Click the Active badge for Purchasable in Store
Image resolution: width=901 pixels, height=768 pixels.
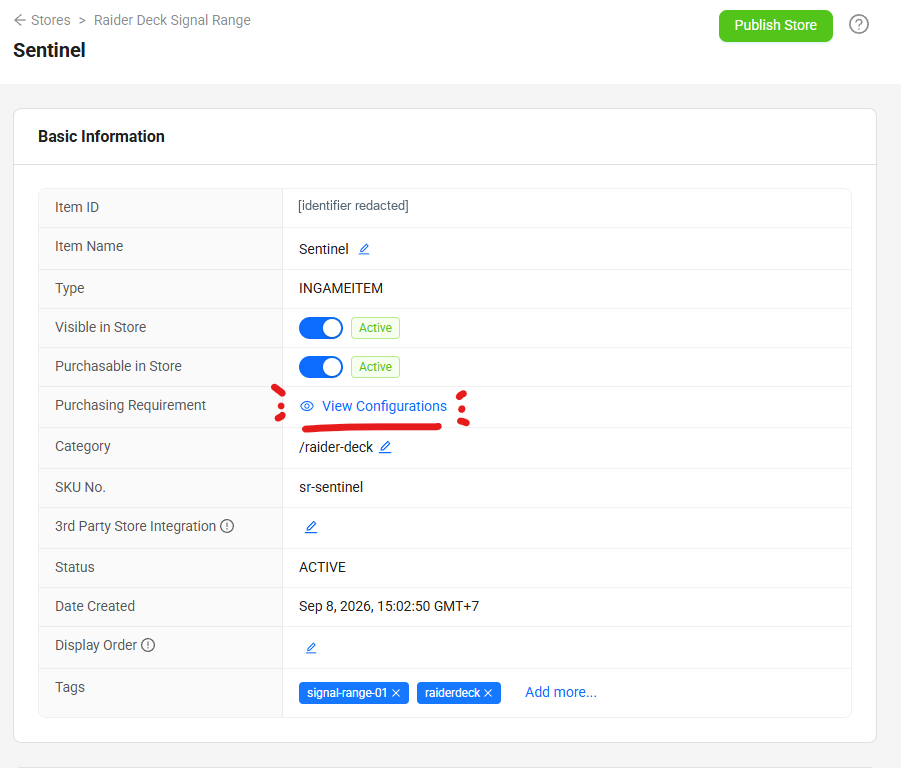375,367
